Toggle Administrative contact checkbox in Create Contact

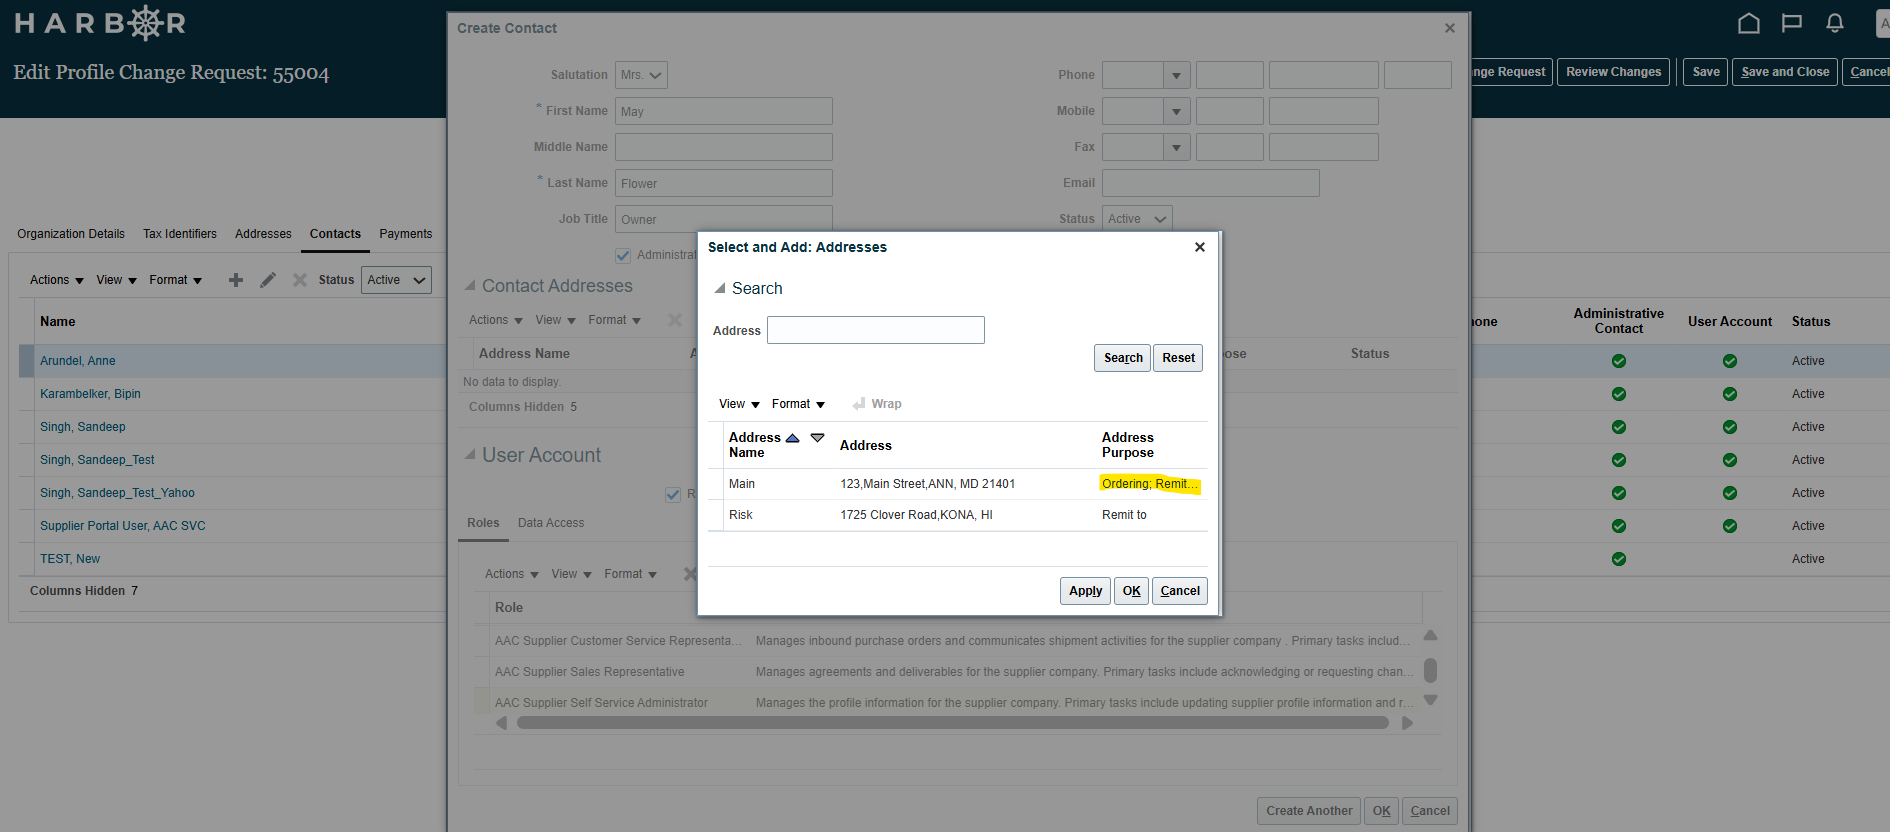point(623,255)
